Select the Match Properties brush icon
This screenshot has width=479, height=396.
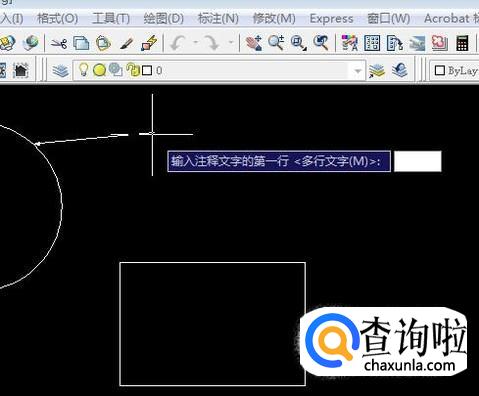126,43
